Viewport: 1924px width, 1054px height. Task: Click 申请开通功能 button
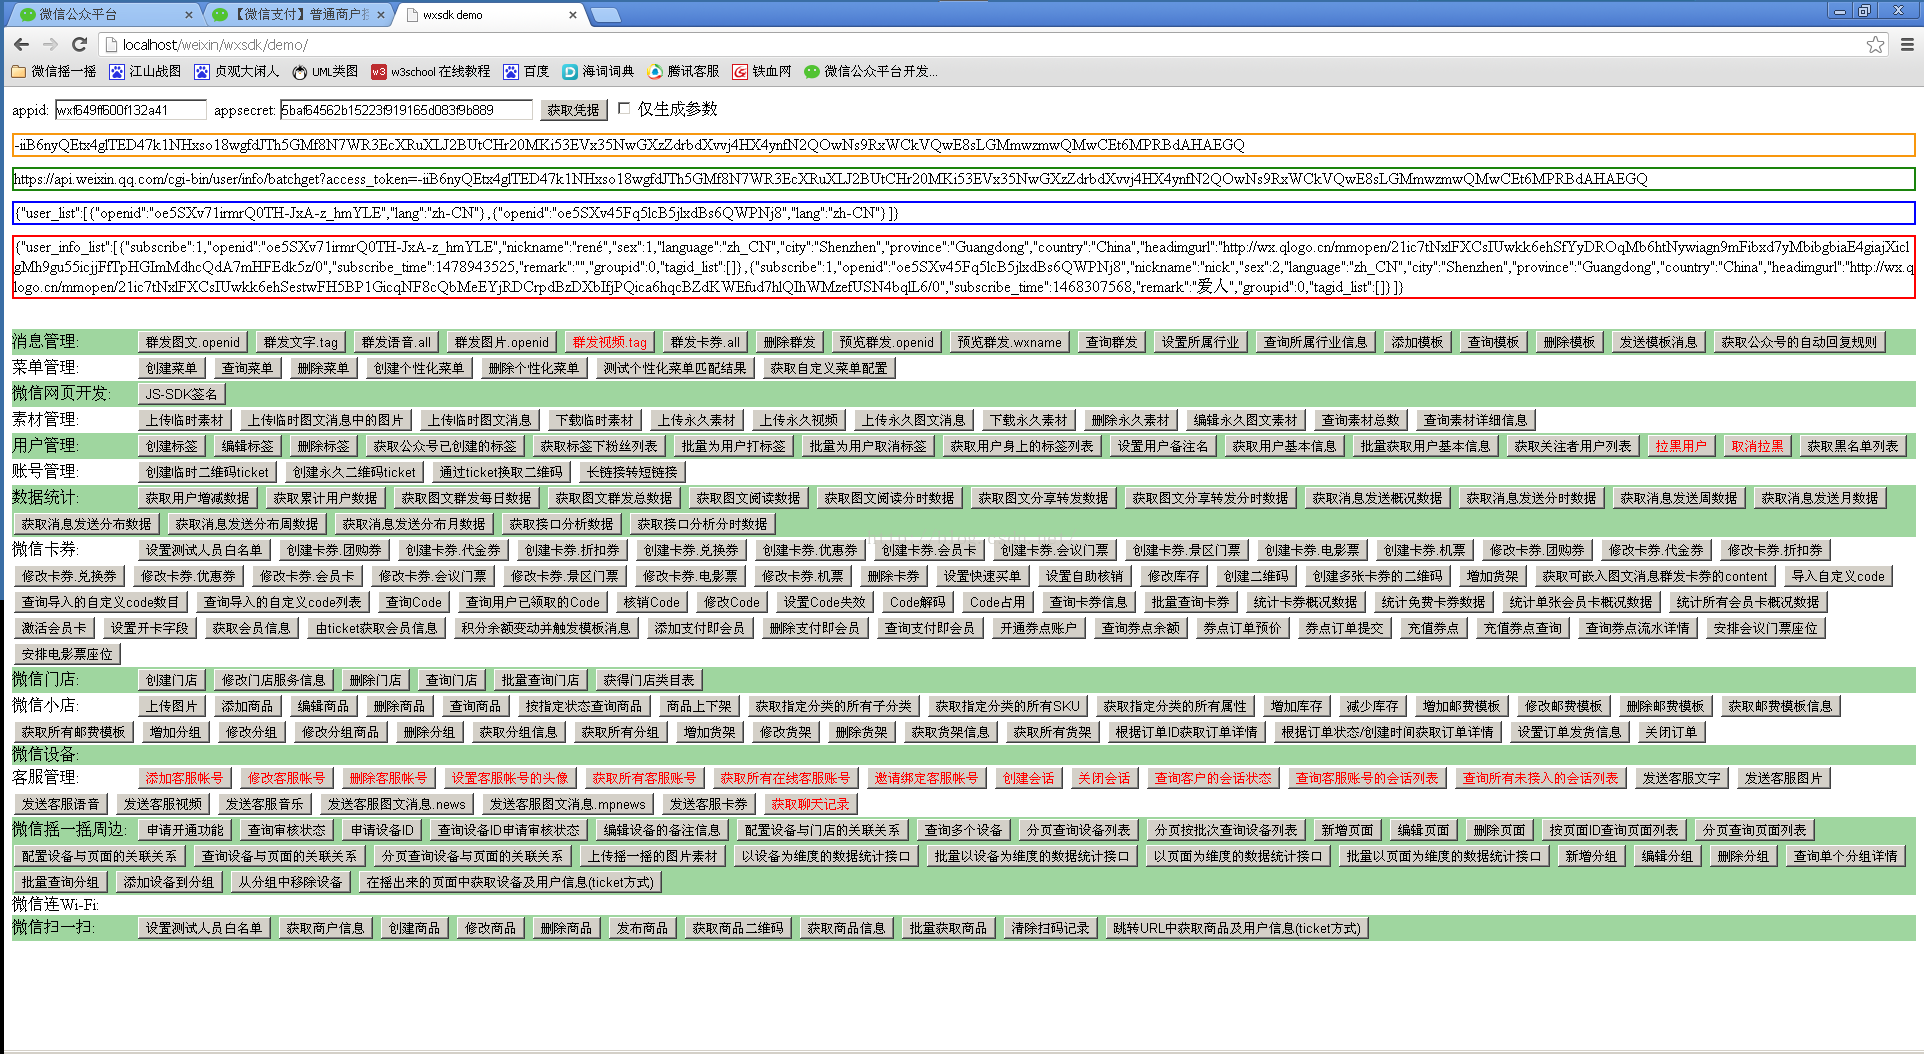[x=185, y=830]
